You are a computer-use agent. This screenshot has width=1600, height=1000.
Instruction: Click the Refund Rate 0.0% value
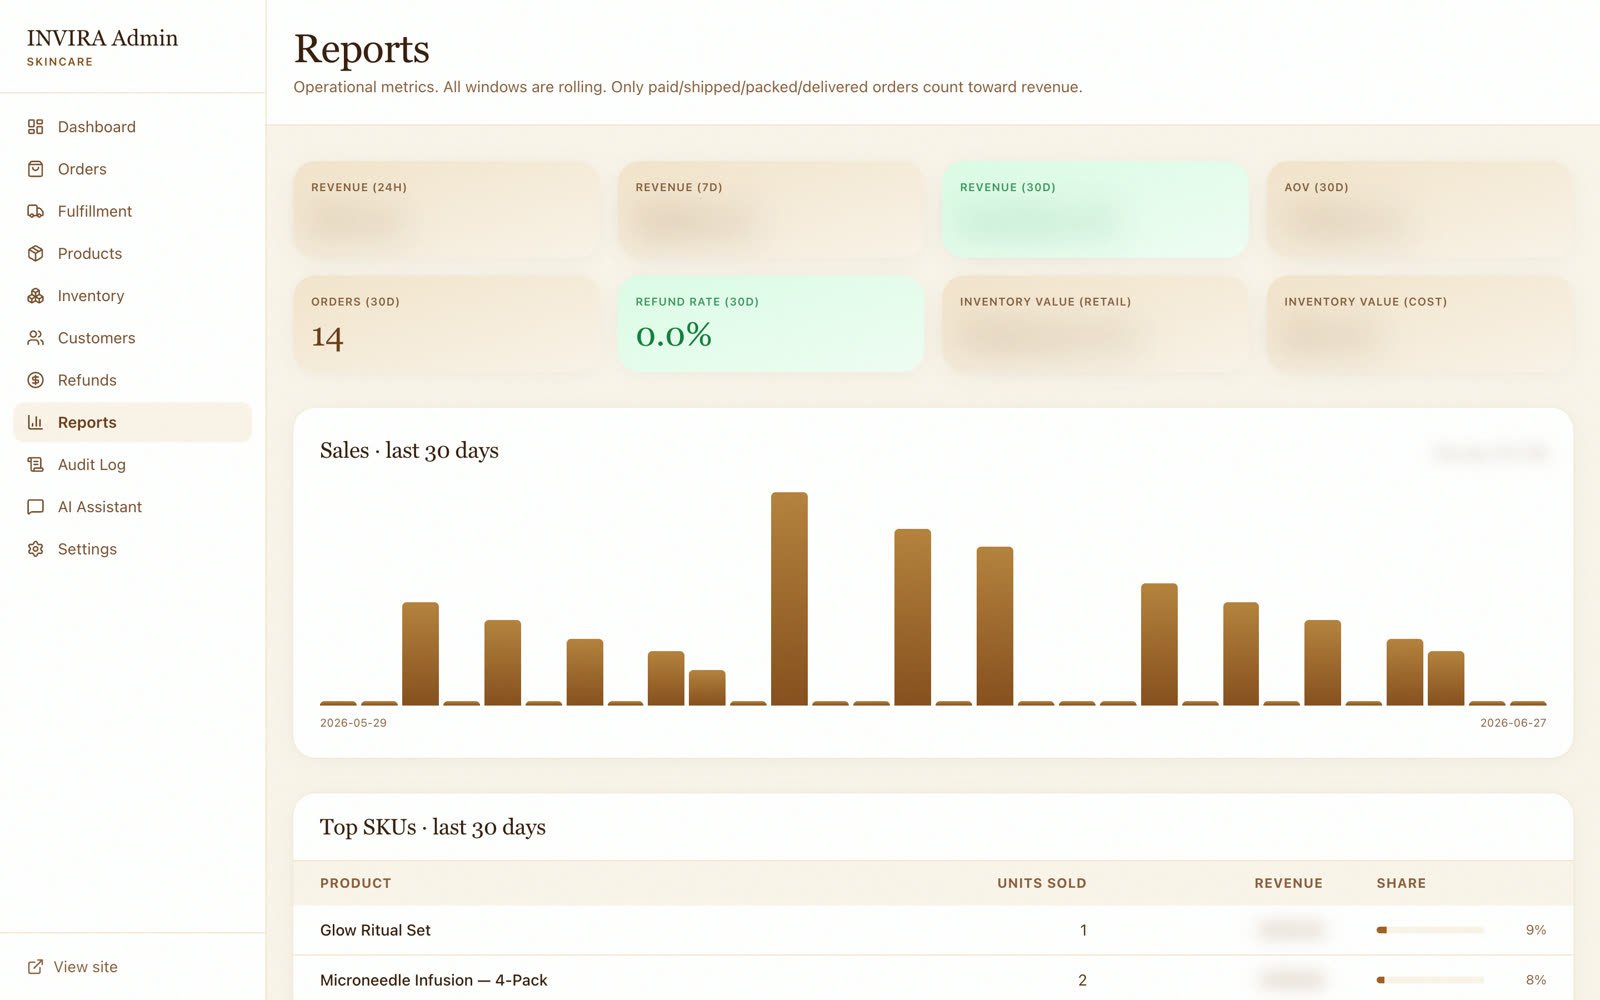(x=674, y=335)
